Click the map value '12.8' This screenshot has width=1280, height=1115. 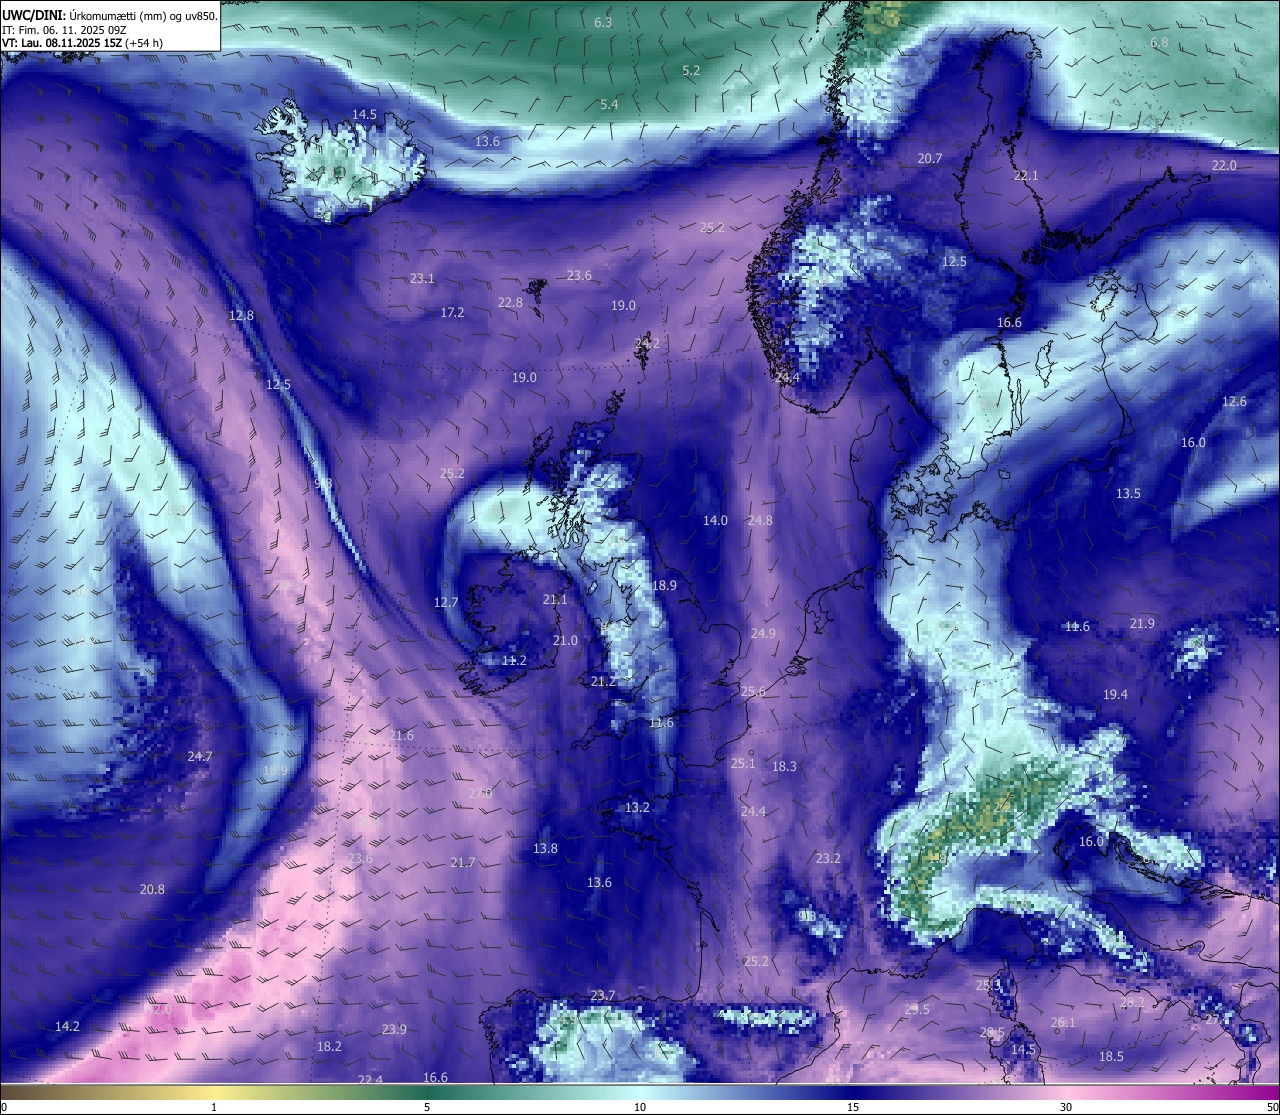(241, 315)
